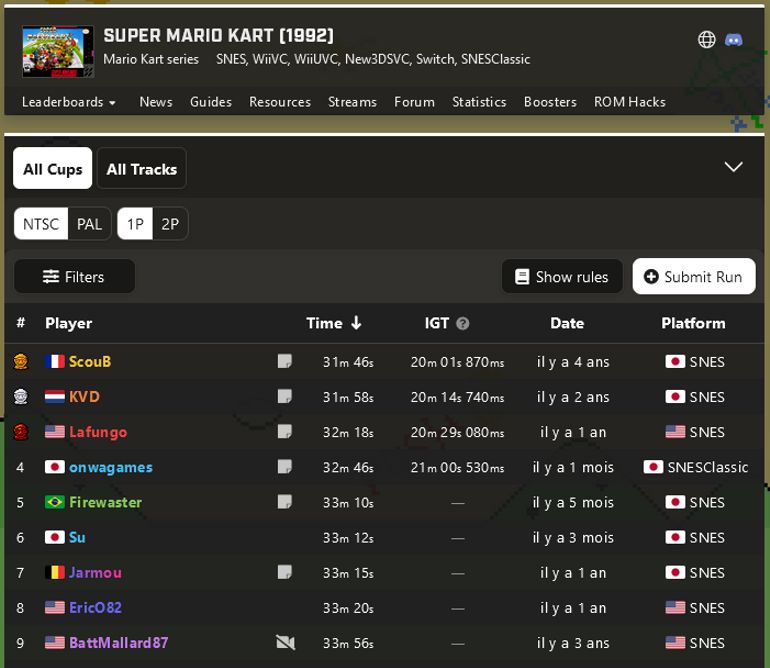Click the Japan platform flag in onwagames' row

pos(653,467)
